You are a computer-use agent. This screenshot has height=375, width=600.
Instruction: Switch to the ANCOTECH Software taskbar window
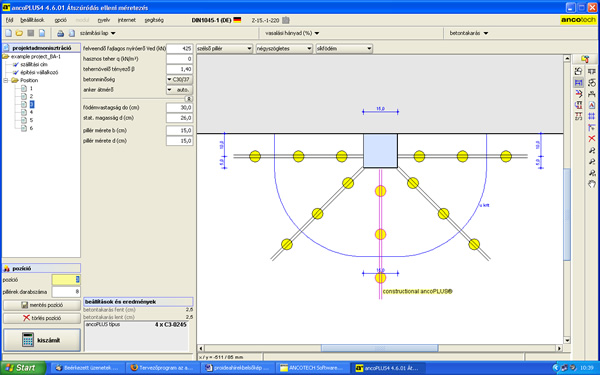tap(313, 368)
